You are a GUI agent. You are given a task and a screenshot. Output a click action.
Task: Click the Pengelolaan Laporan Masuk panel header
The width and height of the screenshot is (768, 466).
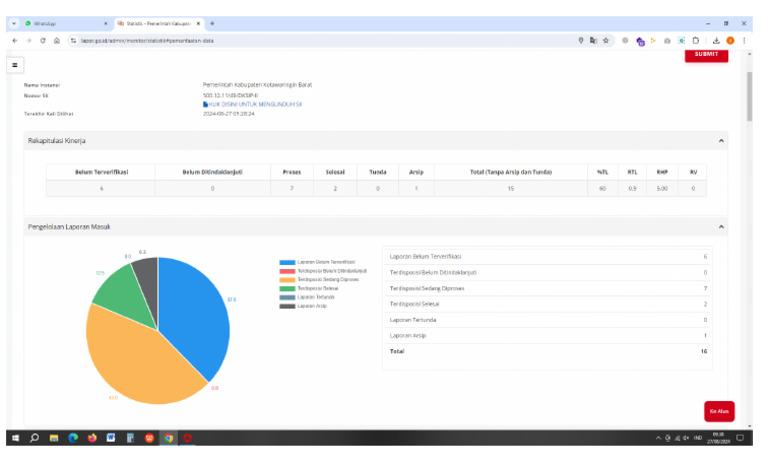pos(376,227)
